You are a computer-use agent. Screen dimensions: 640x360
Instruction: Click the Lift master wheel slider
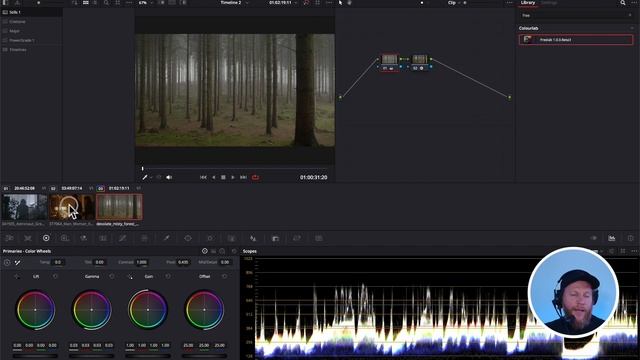click(35, 356)
